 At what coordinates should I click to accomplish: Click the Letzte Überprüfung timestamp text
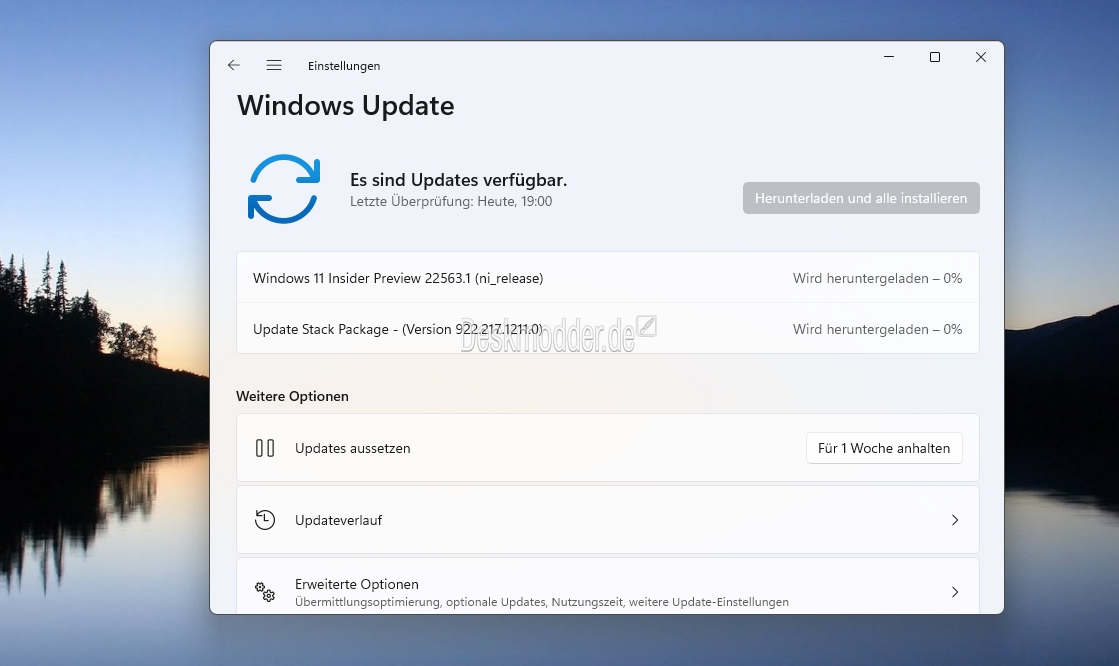451,201
